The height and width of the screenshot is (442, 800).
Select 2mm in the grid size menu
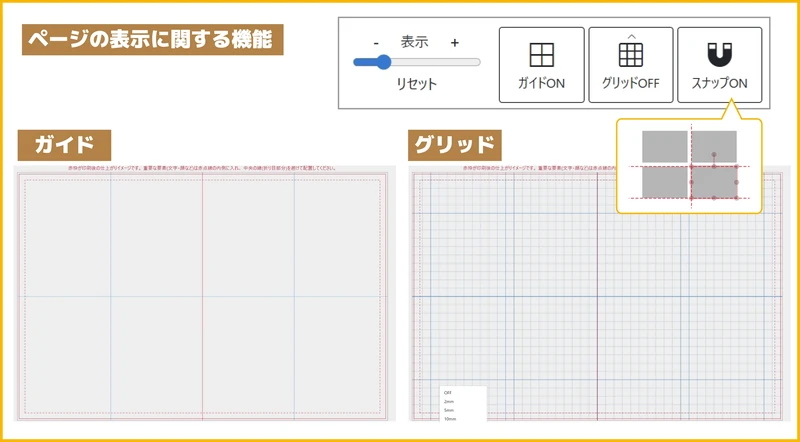pos(449,402)
